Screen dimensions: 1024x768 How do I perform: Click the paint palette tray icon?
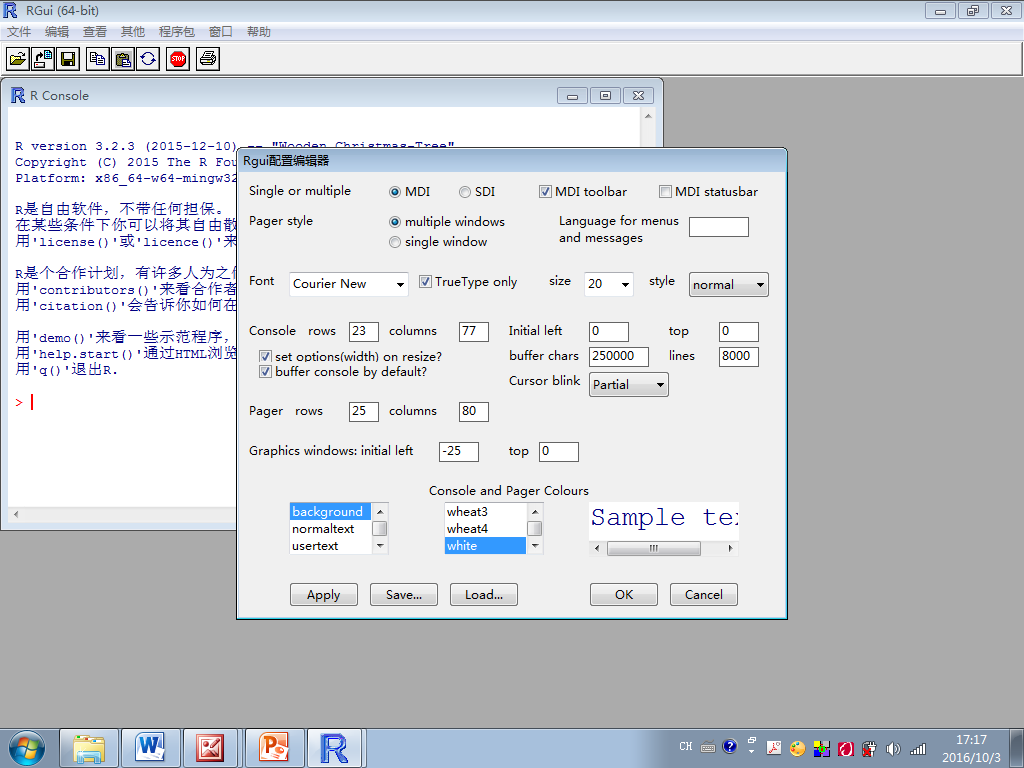(797, 748)
